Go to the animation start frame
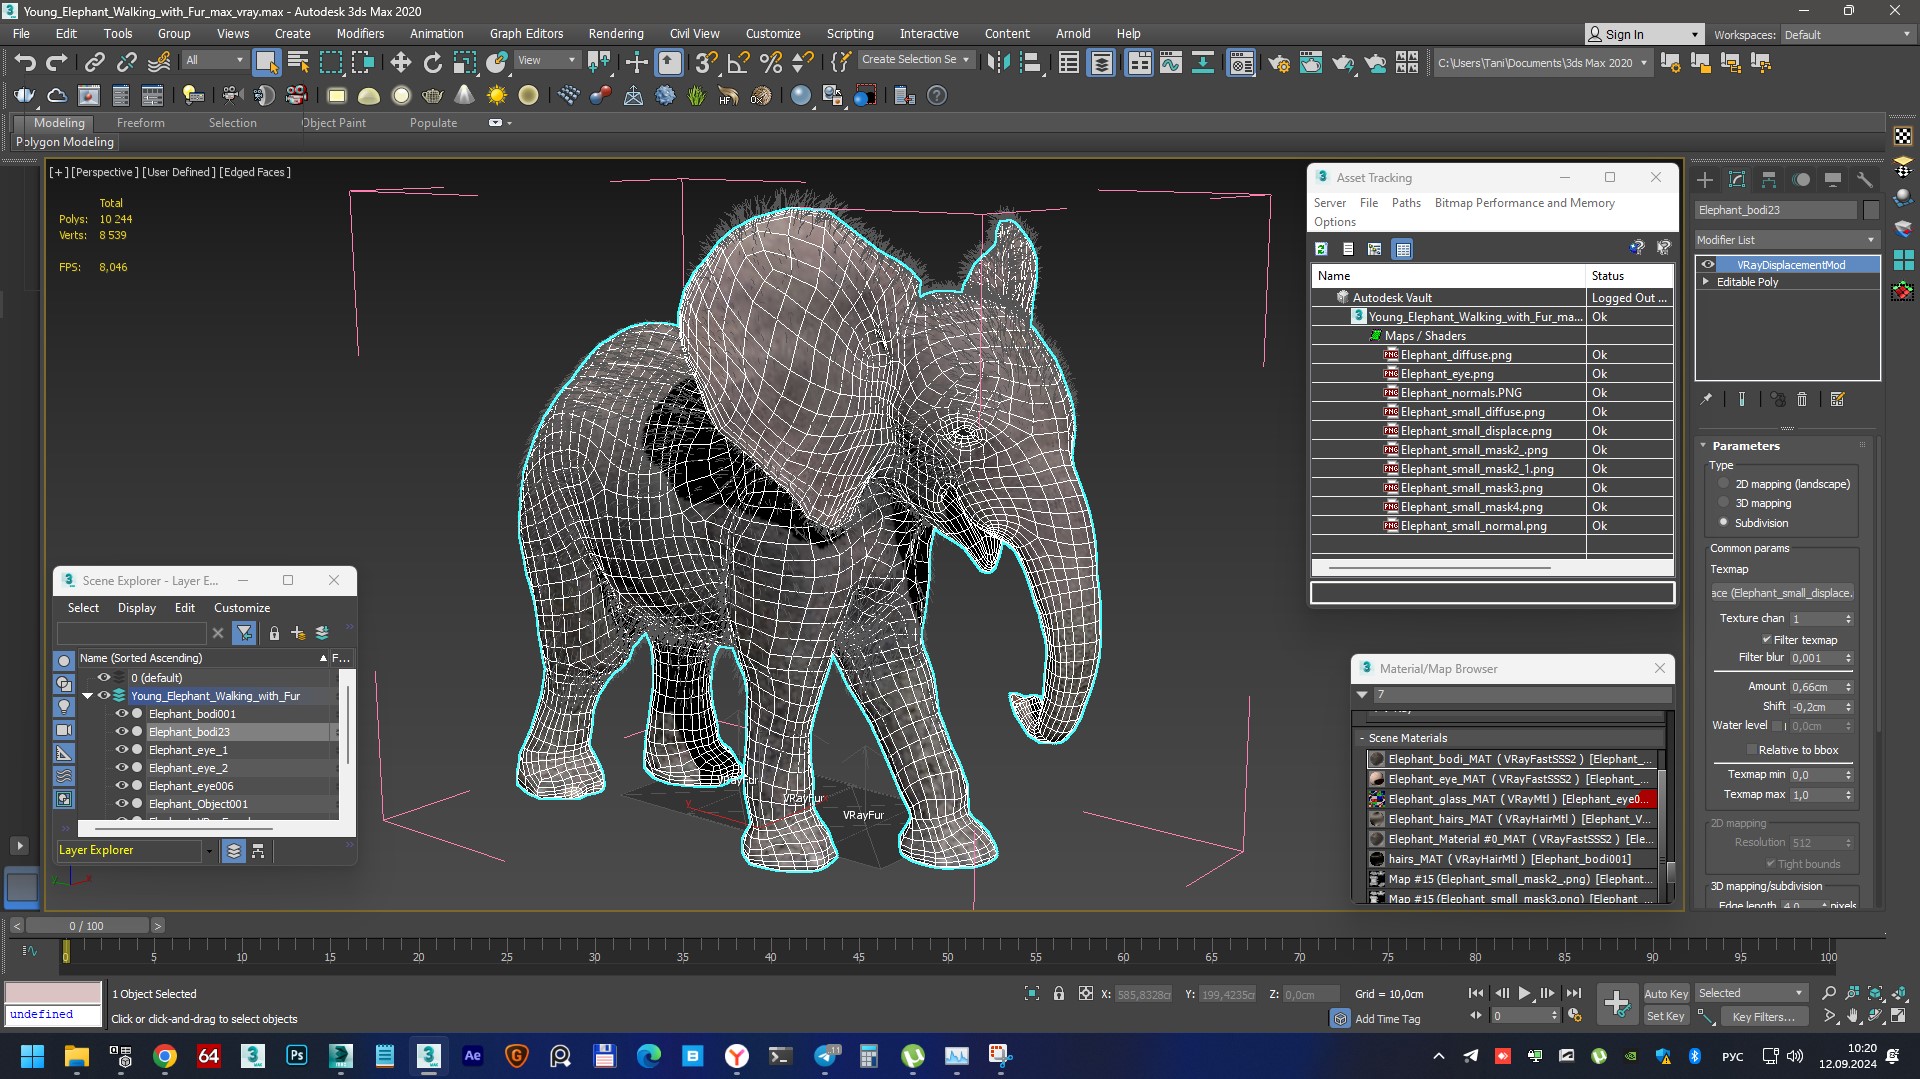 click(1476, 993)
